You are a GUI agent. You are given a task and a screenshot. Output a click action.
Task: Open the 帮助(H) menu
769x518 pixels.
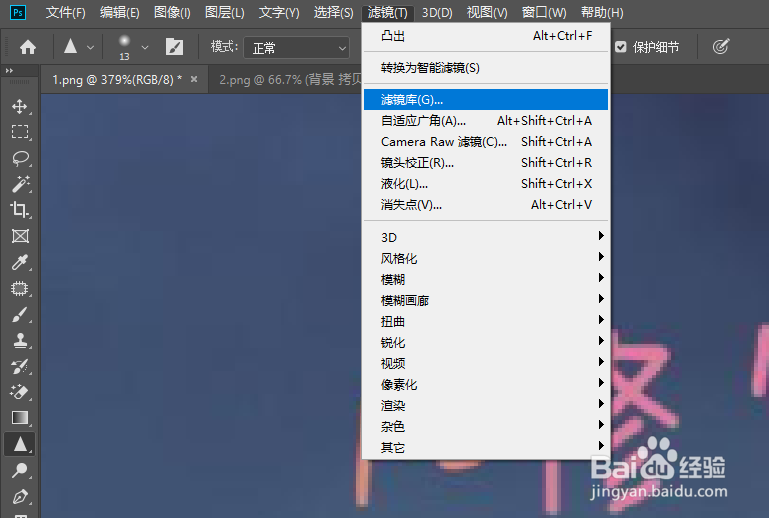pos(602,12)
